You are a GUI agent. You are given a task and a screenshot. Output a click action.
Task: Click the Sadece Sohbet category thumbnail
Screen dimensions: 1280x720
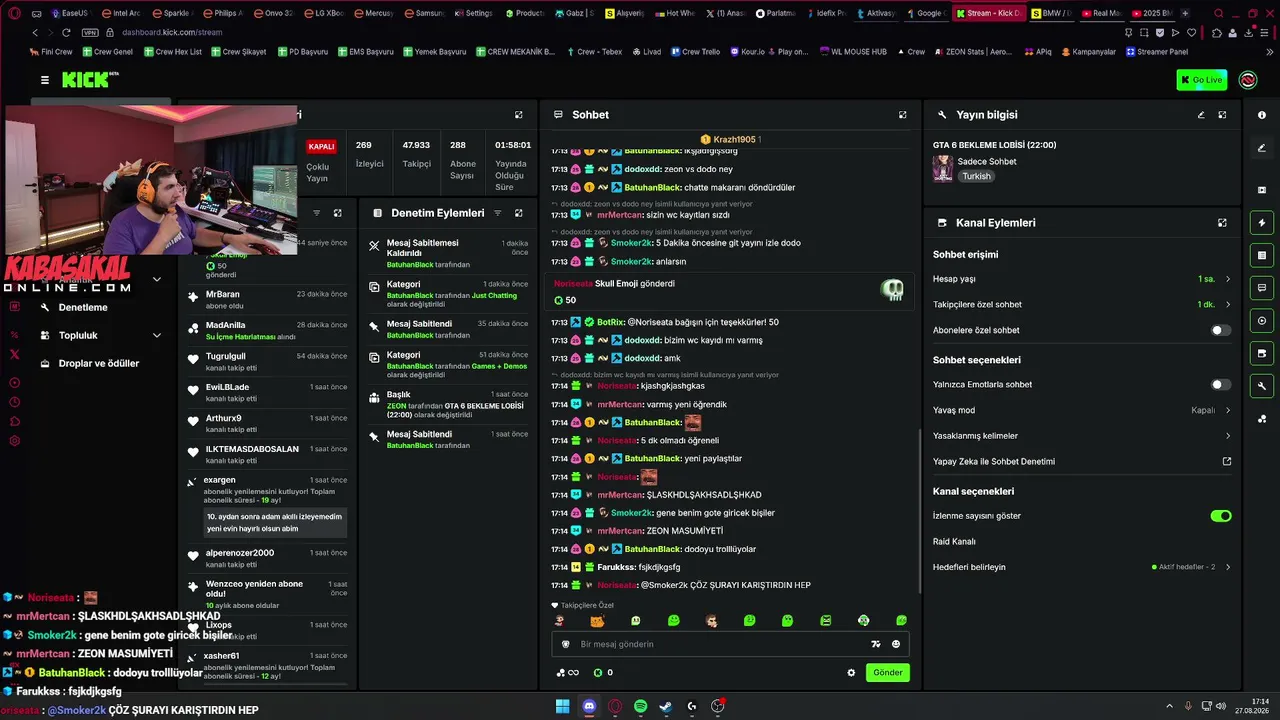(x=943, y=168)
